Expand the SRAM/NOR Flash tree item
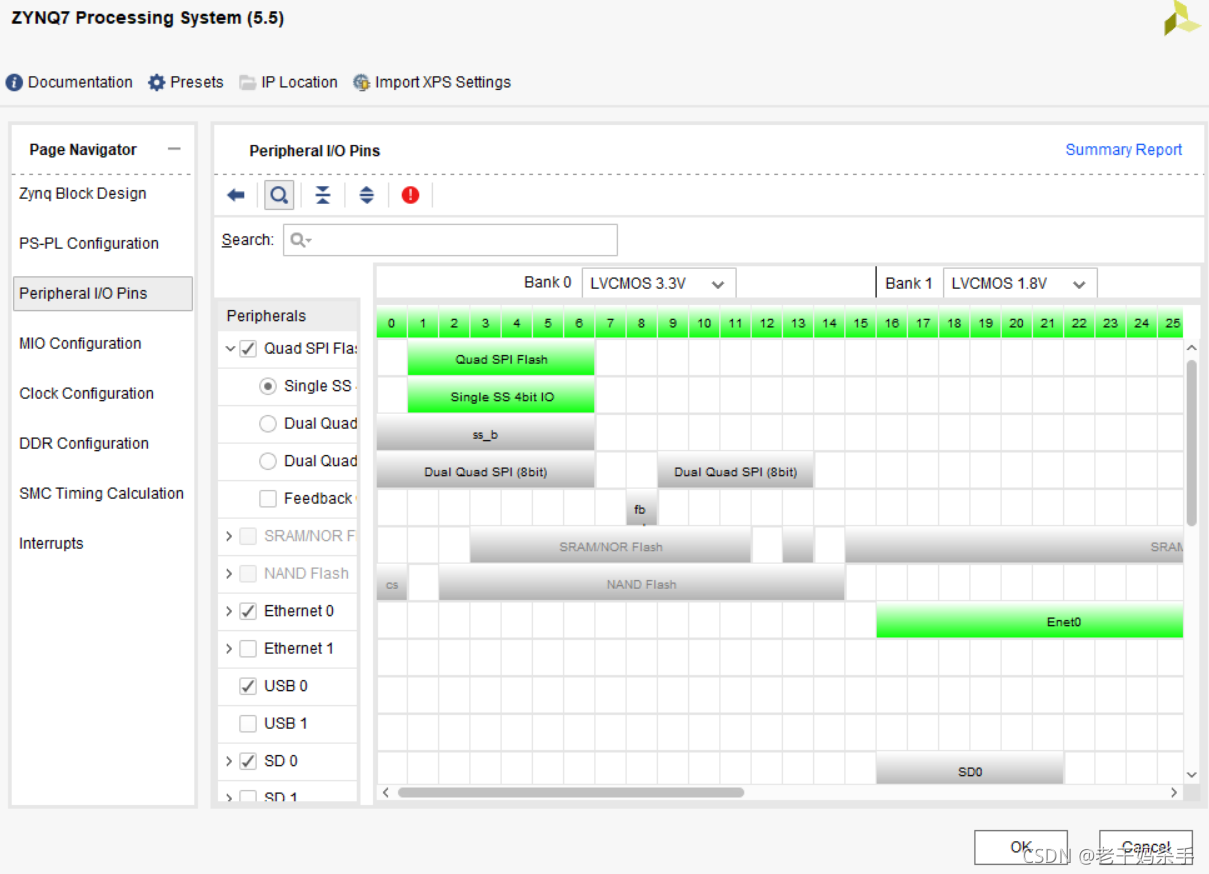This screenshot has width=1209, height=874. click(228, 536)
